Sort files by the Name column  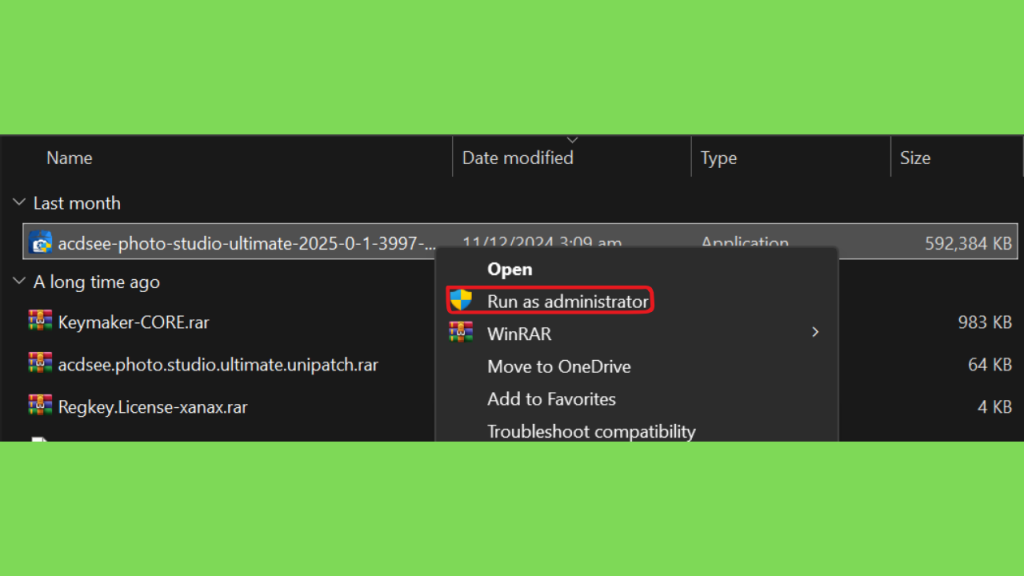click(x=69, y=158)
